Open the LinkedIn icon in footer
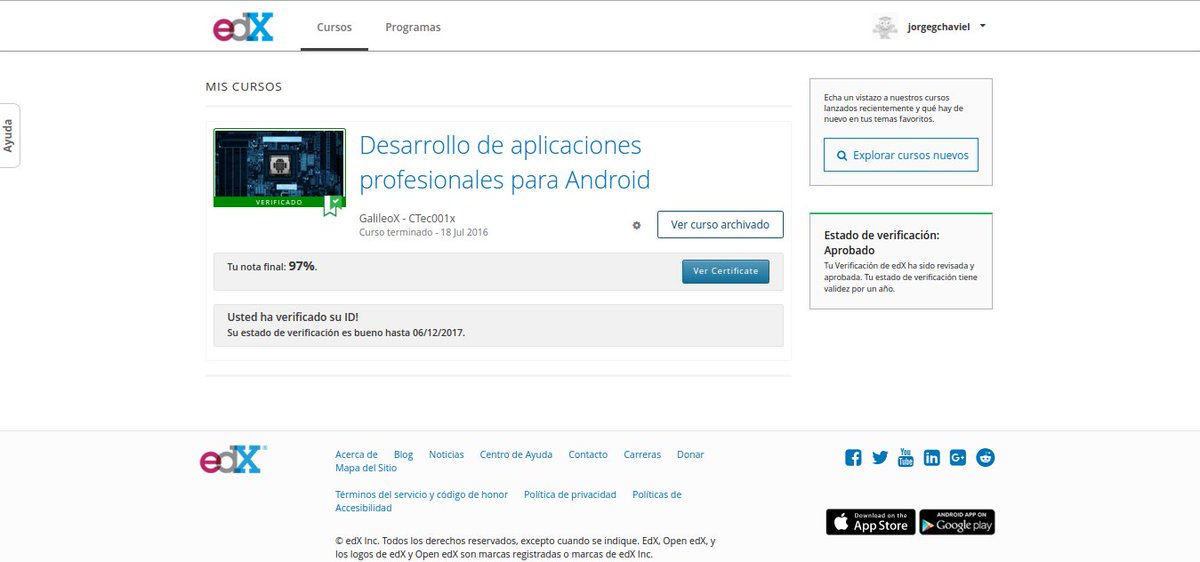The width and height of the screenshot is (1200, 562). (932, 458)
